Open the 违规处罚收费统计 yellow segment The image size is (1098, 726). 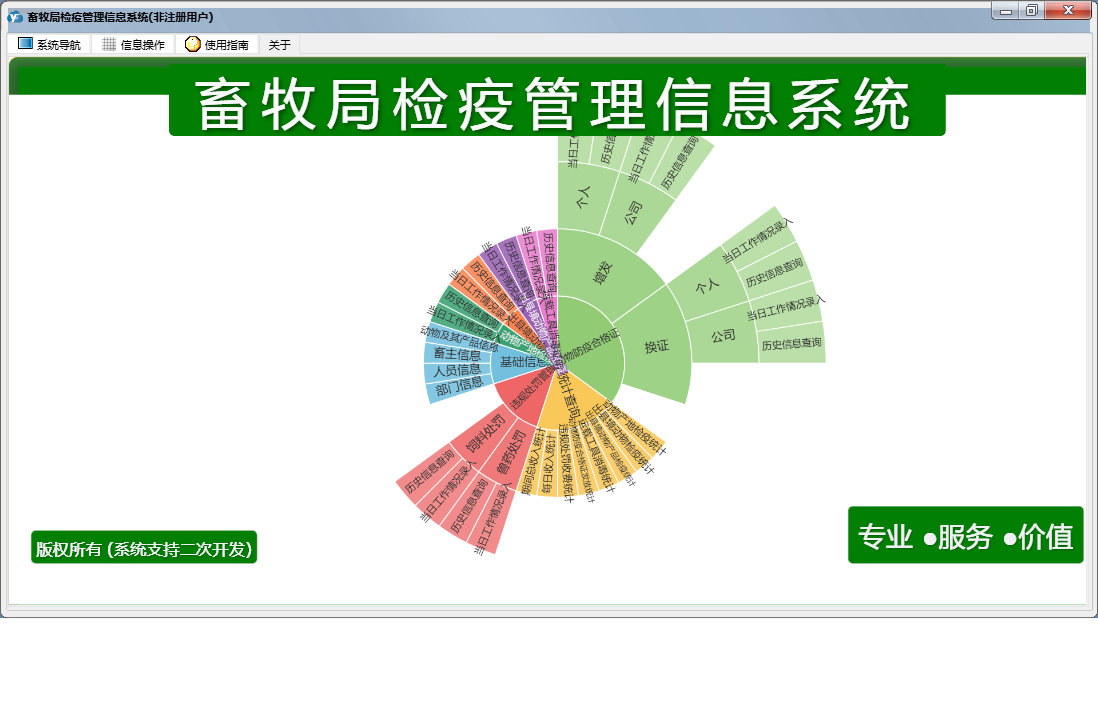566,463
